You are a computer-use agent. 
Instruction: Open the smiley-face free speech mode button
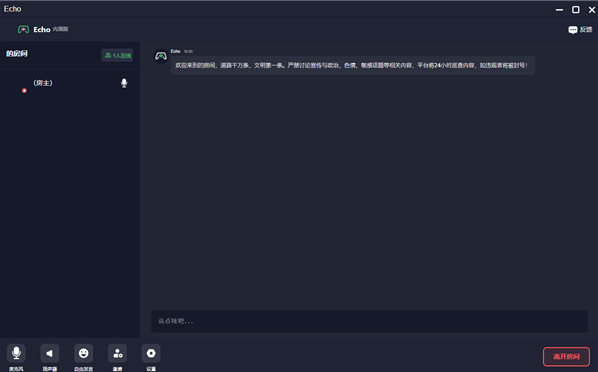coord(84,353)
